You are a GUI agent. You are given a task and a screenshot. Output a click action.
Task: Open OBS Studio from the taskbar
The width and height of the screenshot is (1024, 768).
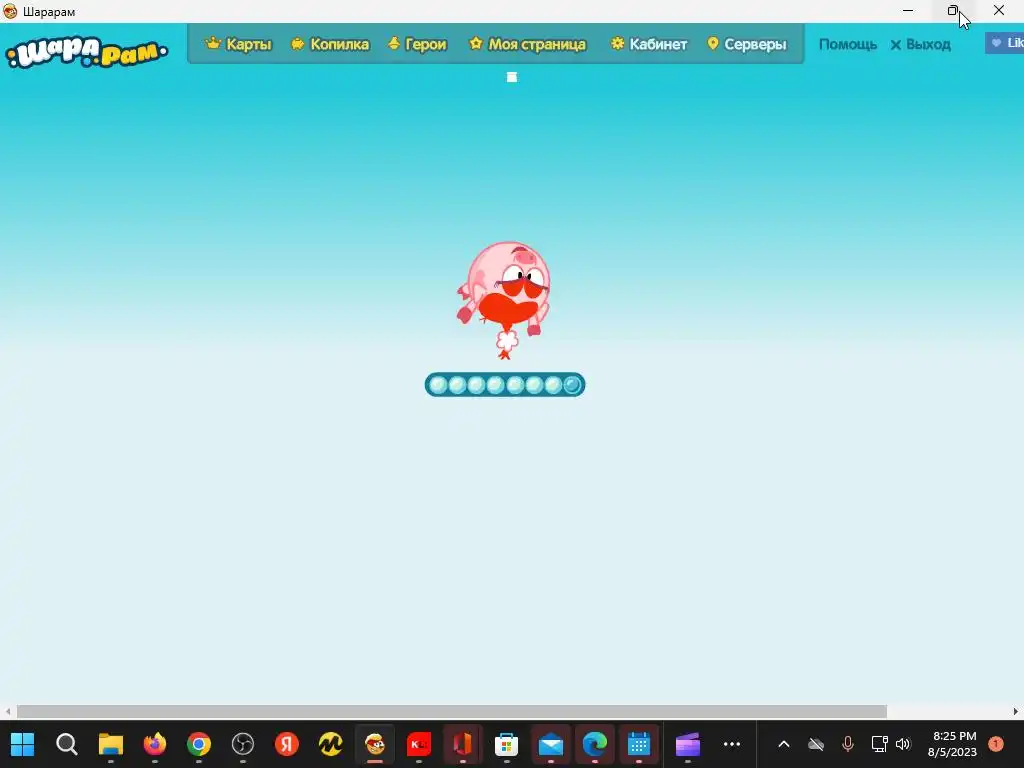tap(242, 744)
